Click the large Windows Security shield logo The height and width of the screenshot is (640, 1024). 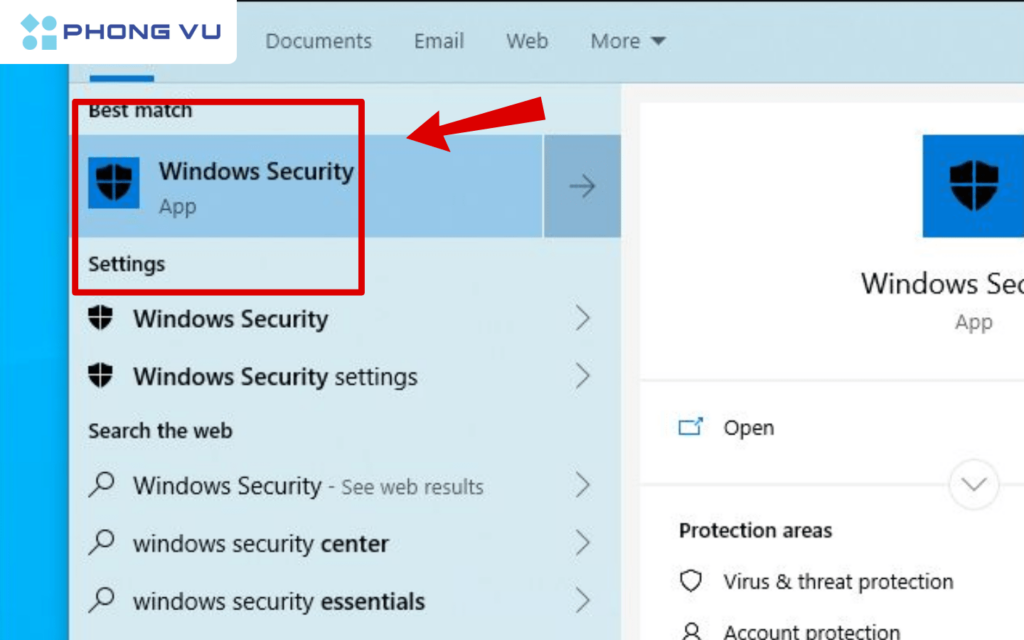coord(975,185)
